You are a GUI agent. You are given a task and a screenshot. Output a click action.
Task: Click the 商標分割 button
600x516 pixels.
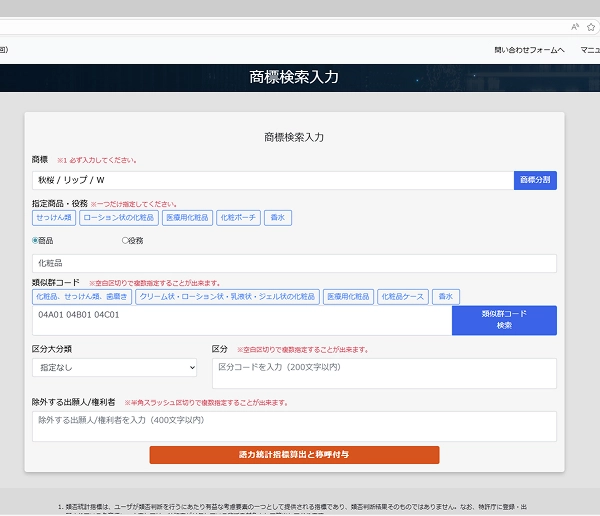[x=535, y=180]
